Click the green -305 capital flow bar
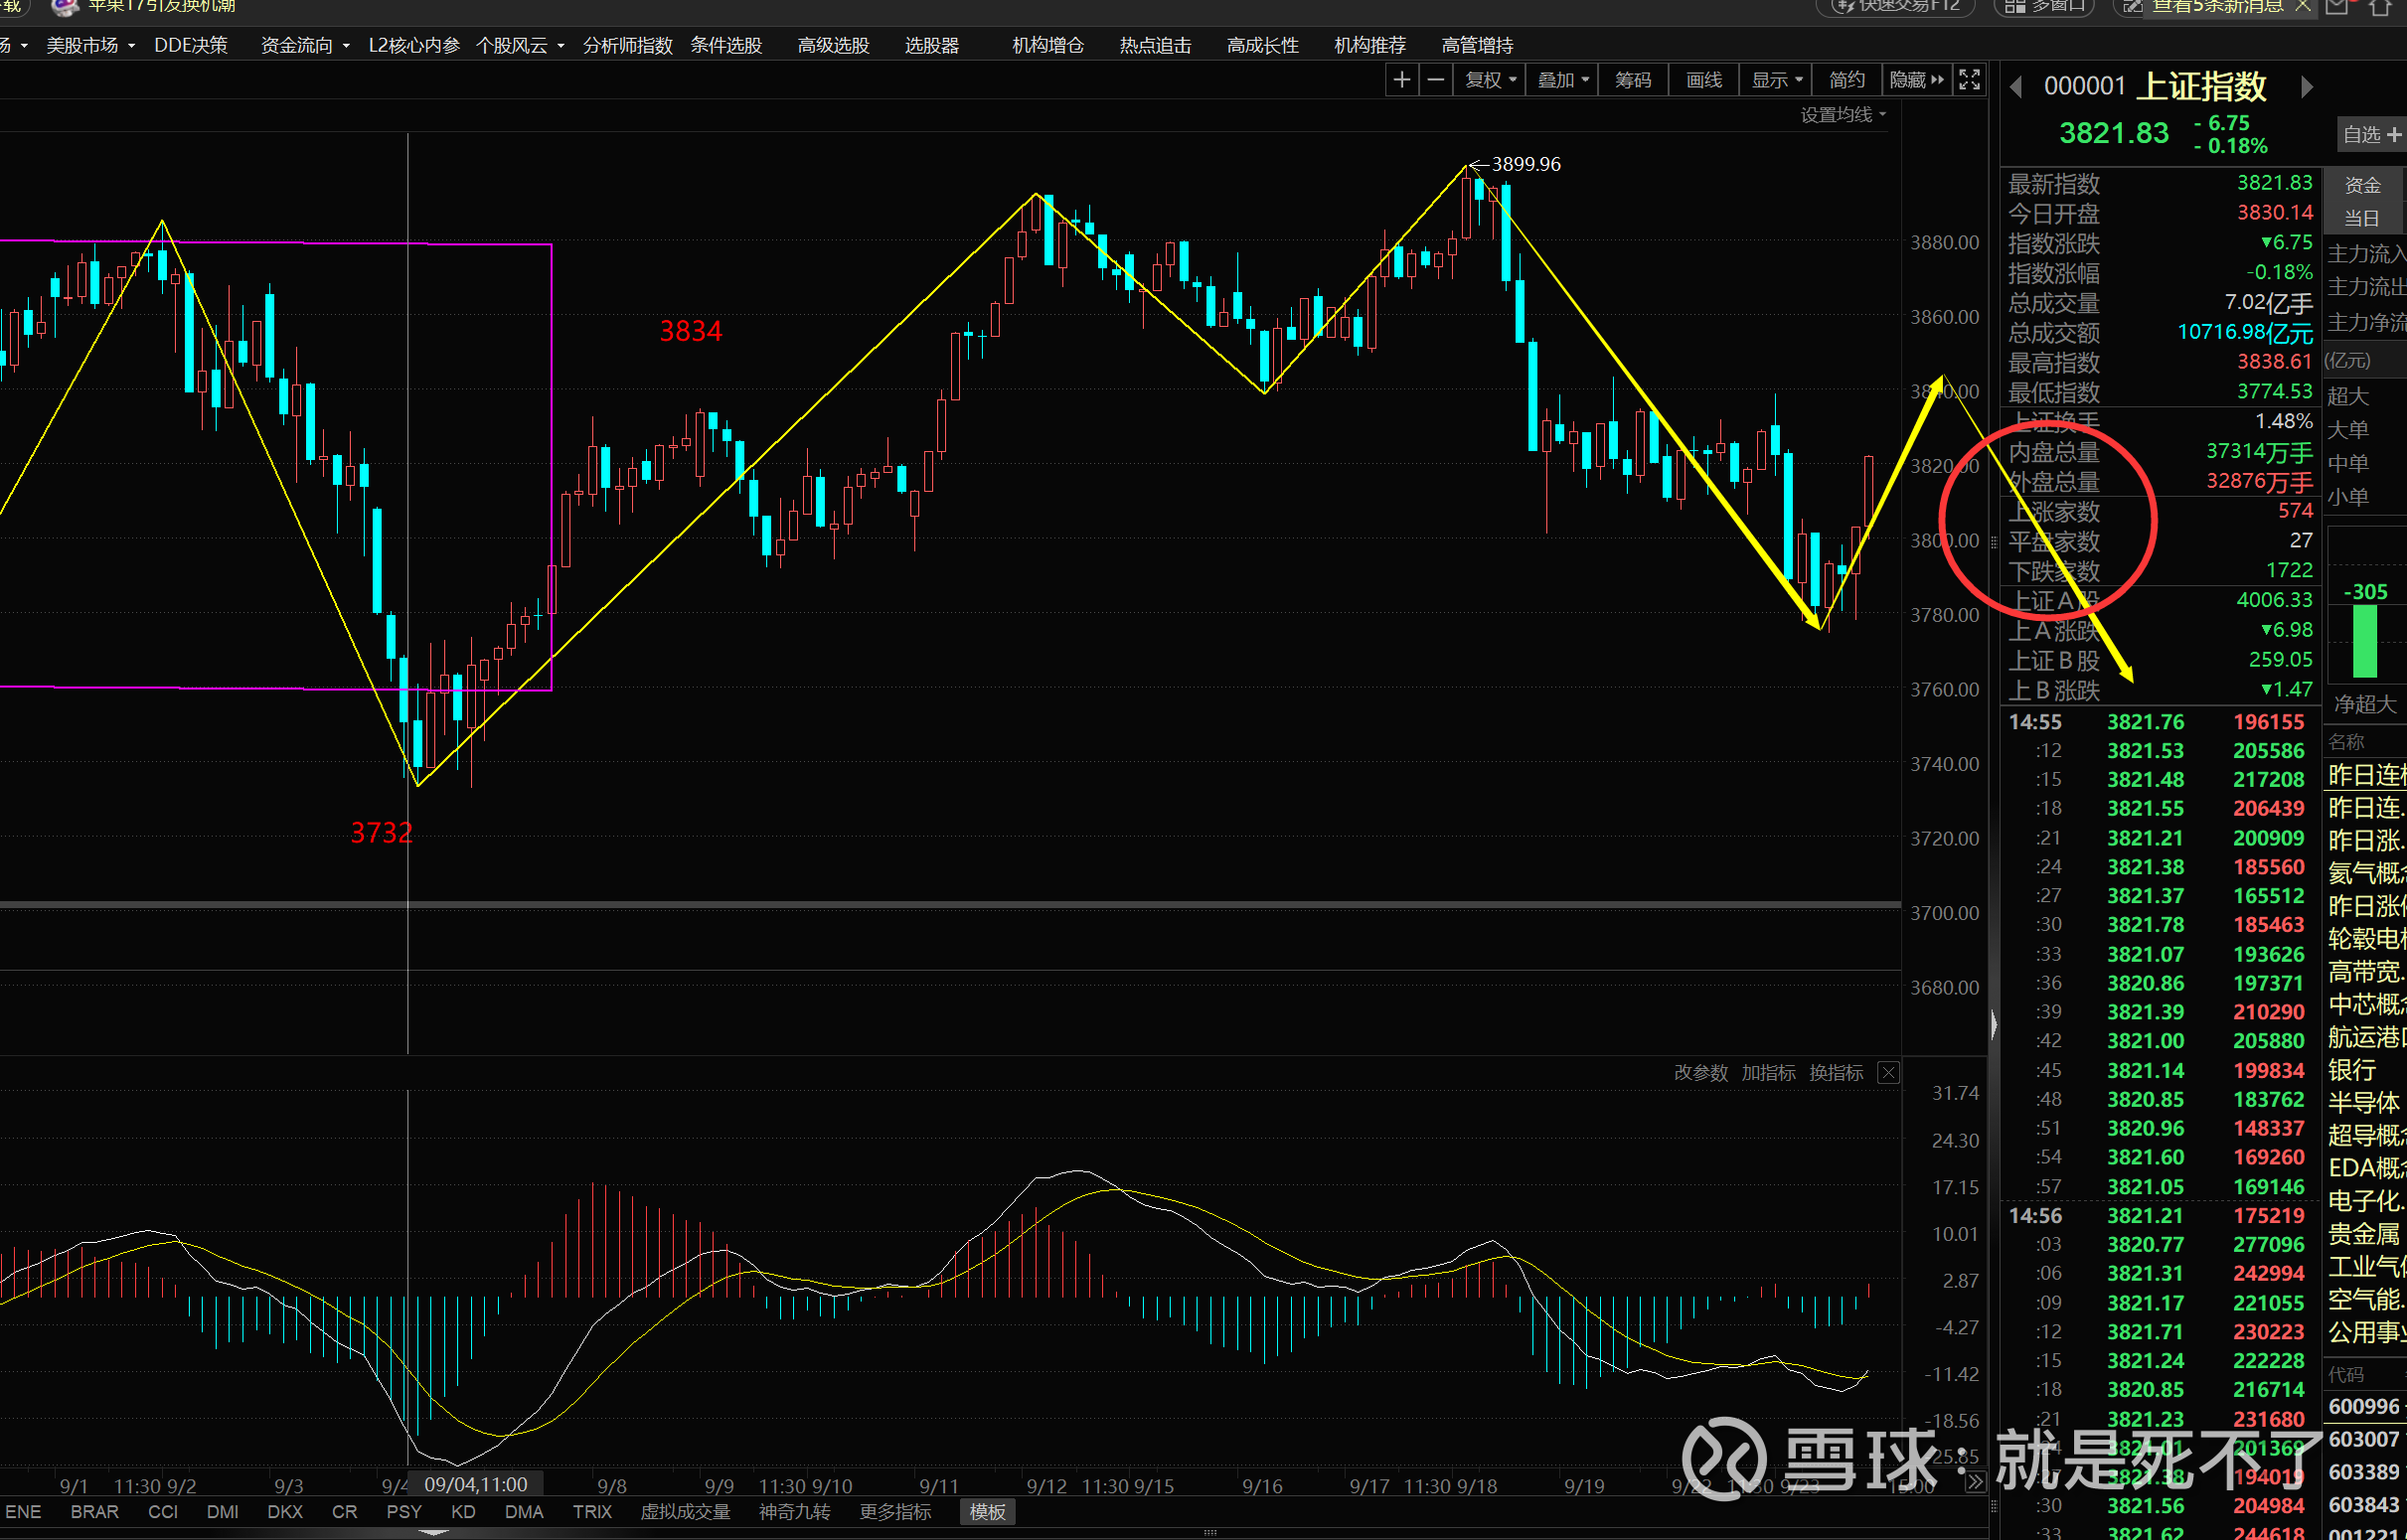The width and height of the screenshot is (2407, 1540). pos(2365,641)
